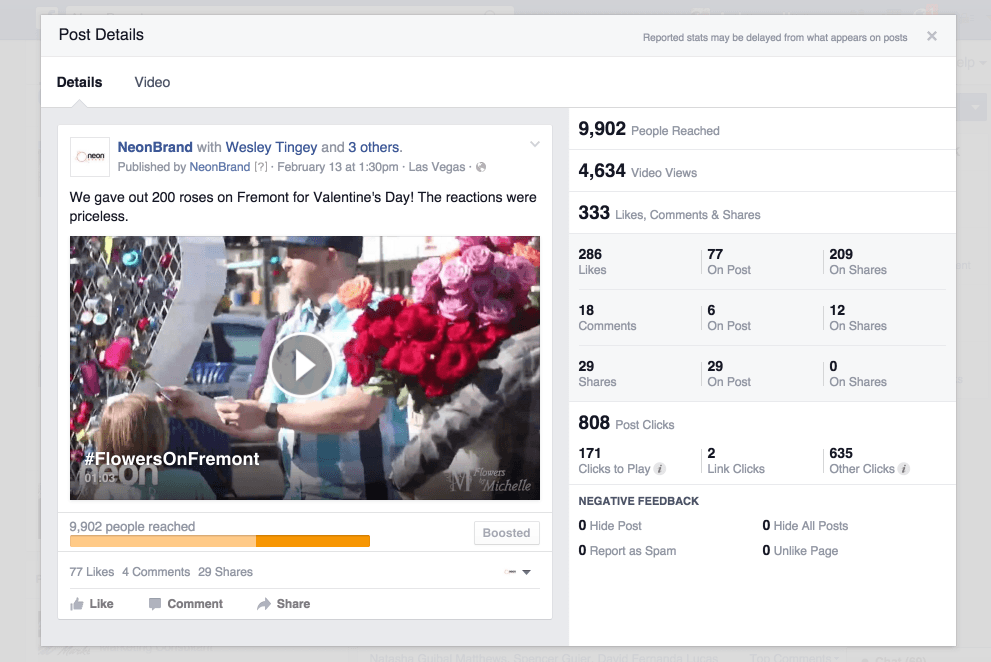Click the thumbs-up Like icon
The width and height of the screenshot is (991, 662).
[77, 604]
